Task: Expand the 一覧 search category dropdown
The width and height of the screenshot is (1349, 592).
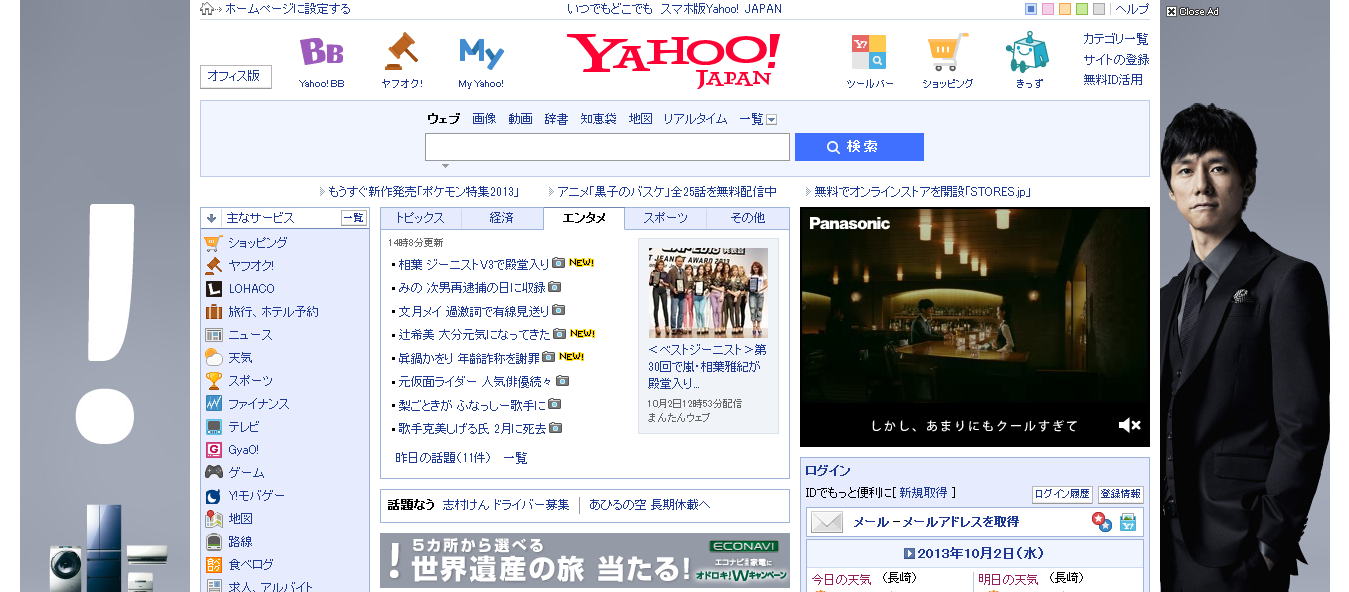Action: (771, 120)
